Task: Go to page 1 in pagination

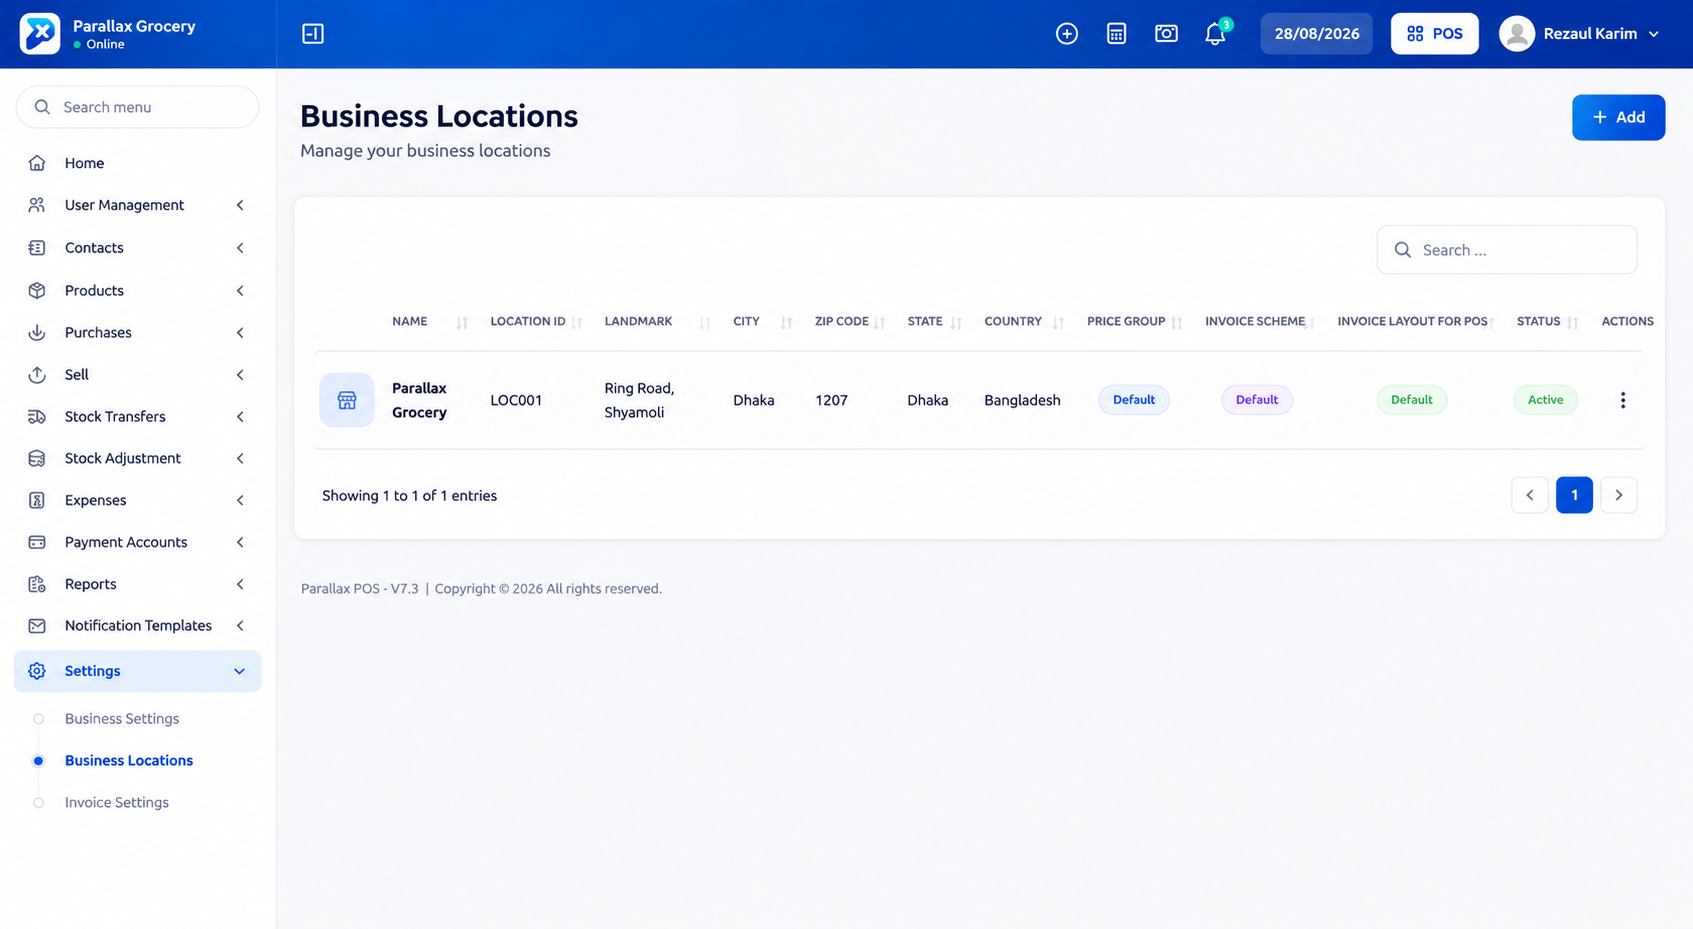Action: coord(1574,495)
